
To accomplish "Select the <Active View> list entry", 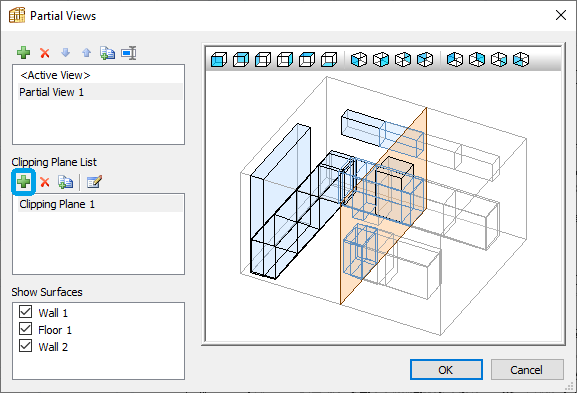I will 100,75.
